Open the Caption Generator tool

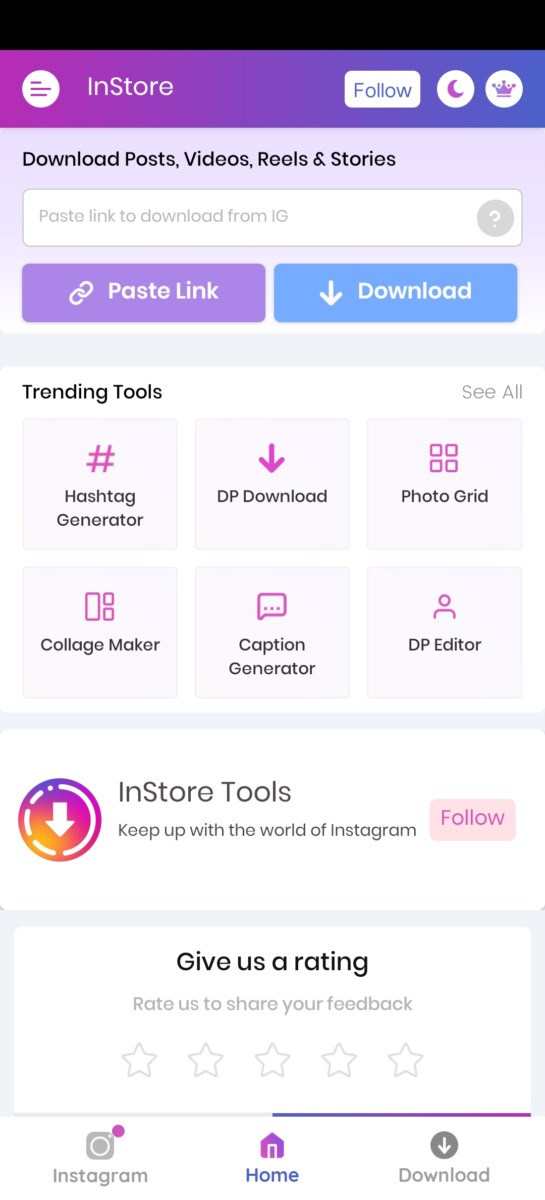tap(272, 632)
